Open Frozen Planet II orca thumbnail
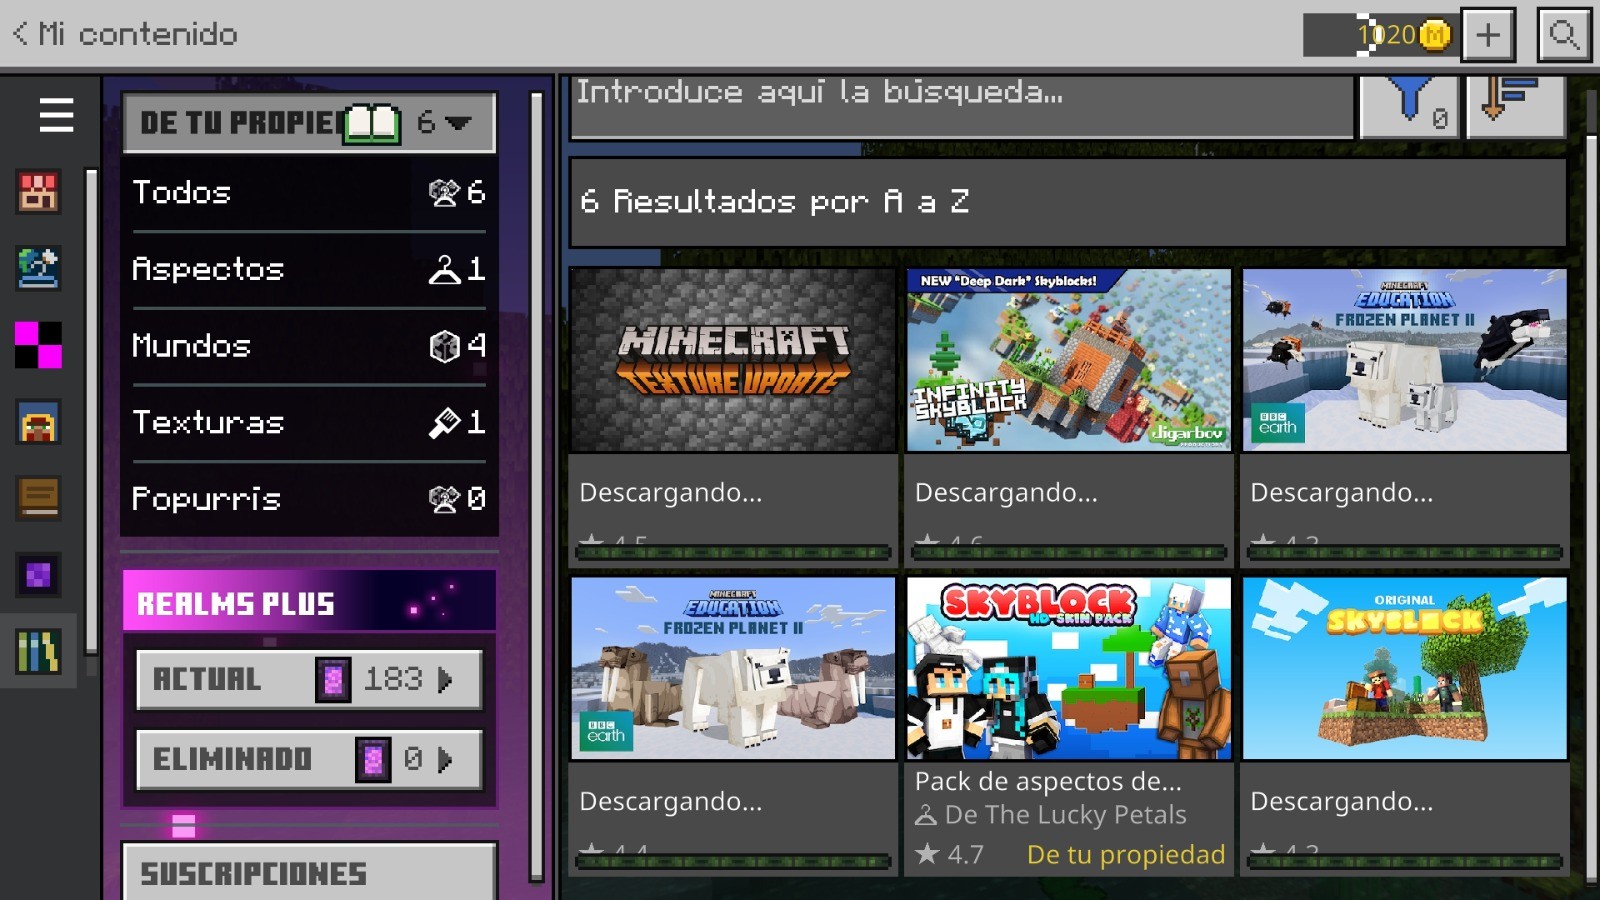 (1405, 360)
